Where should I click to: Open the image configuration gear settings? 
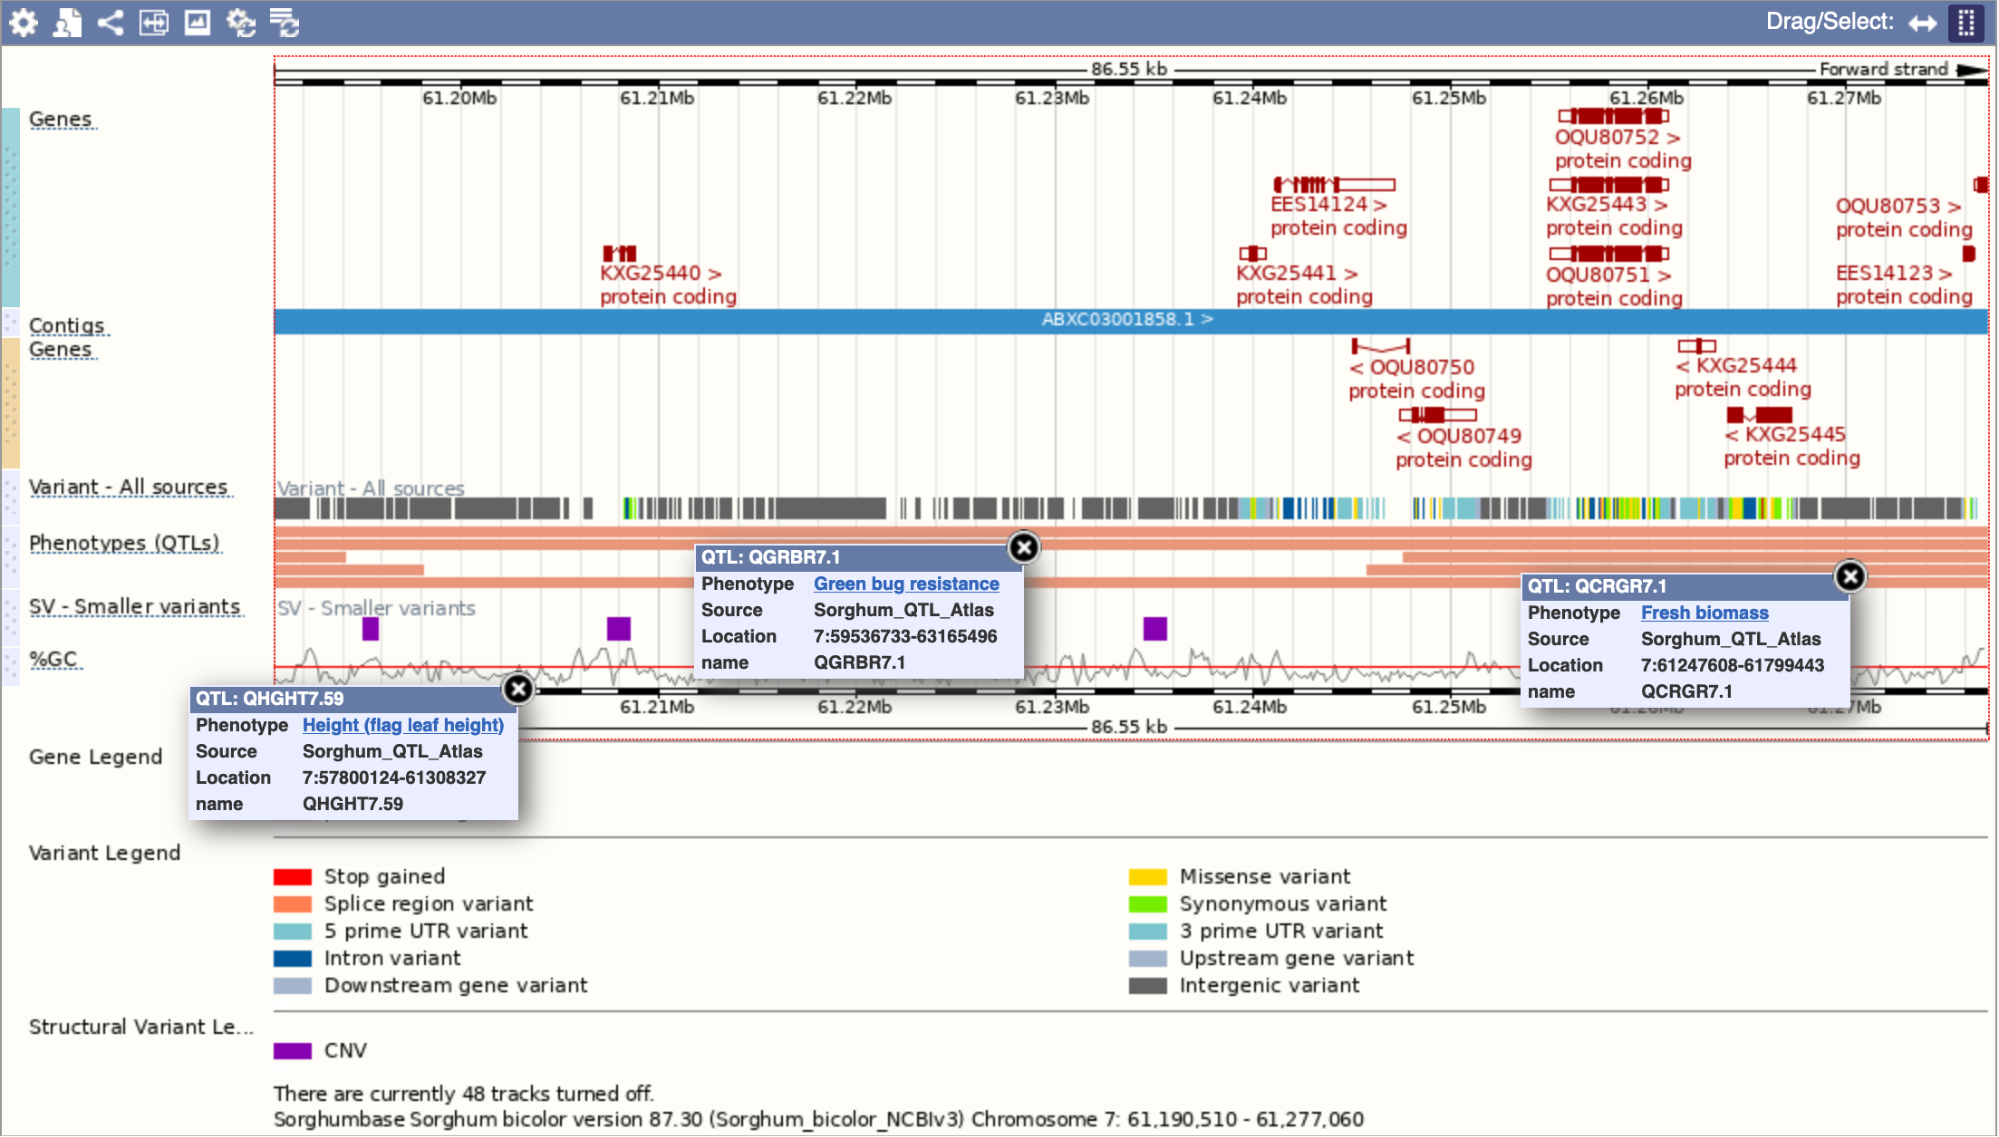pyautogui.click(x=24, y=22)
